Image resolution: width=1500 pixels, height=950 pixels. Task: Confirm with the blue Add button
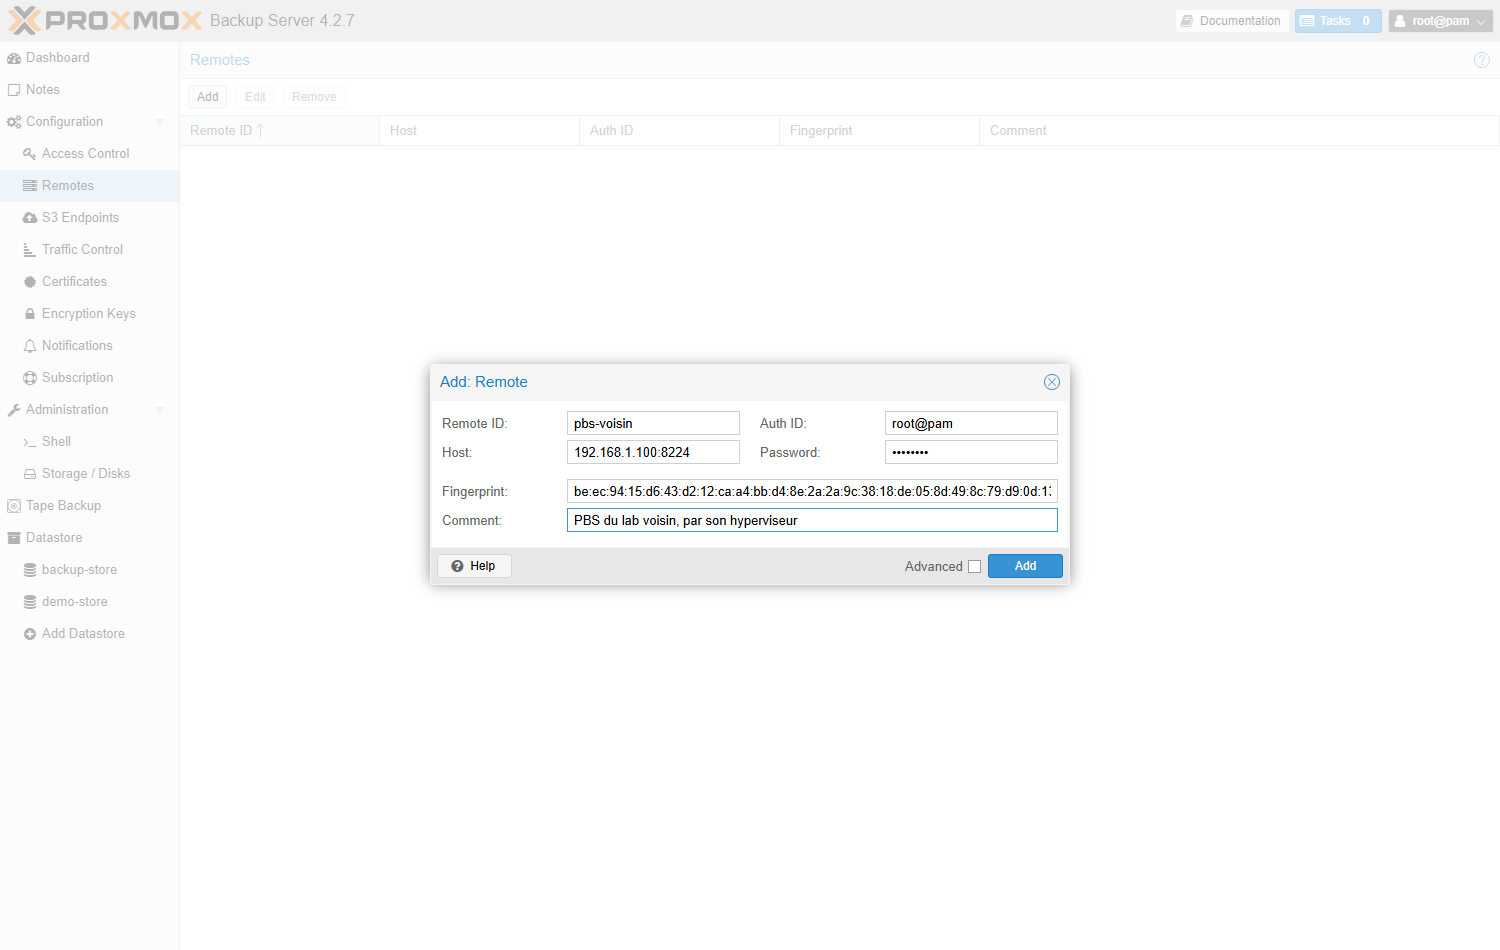[x=1025, y=566]
